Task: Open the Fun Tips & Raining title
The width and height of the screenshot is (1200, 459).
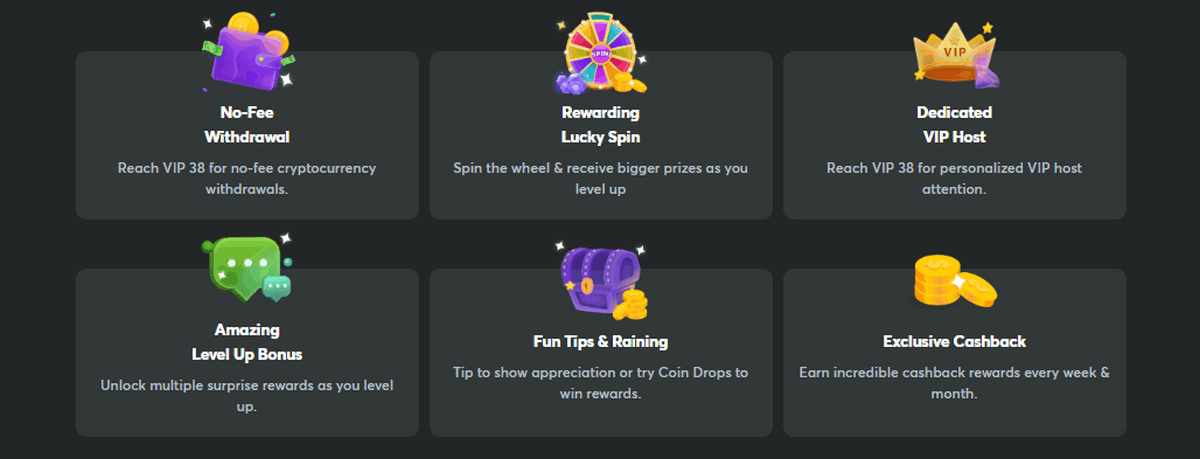Action: (600, 341)
